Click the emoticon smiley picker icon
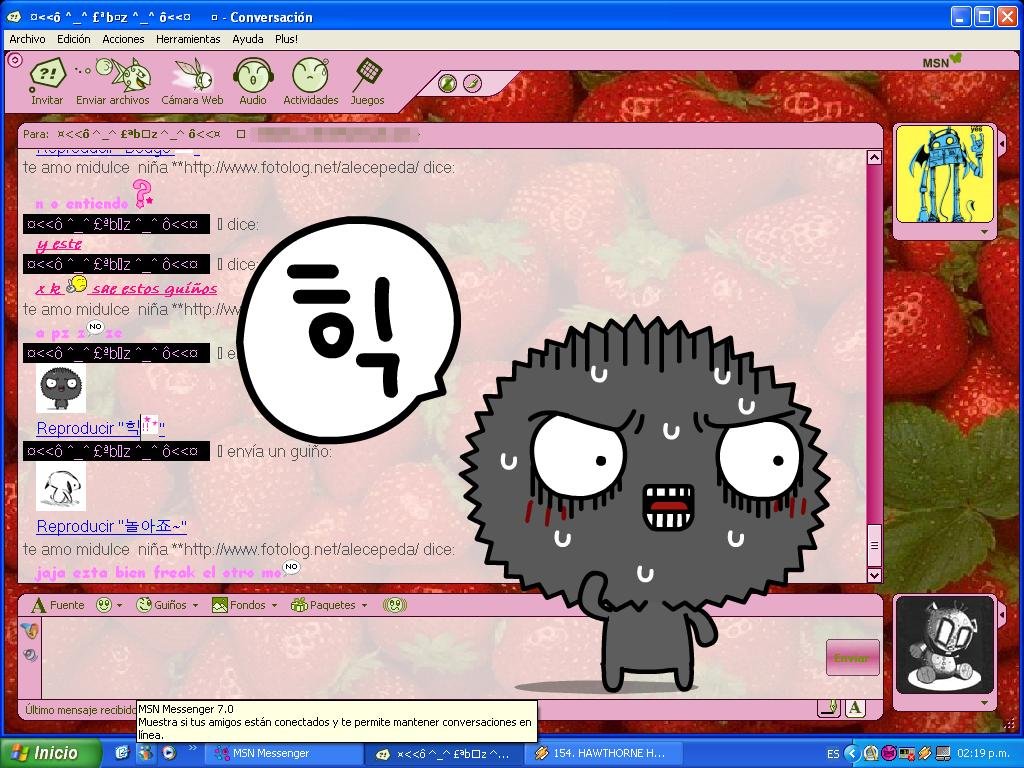This screenshot has width=1024, height=768. [x=104, y=605]
